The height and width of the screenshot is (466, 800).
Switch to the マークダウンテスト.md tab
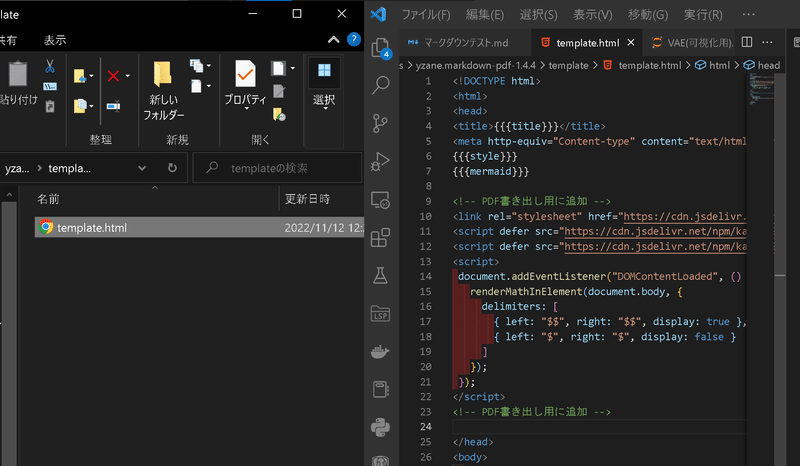click(465, 43)
